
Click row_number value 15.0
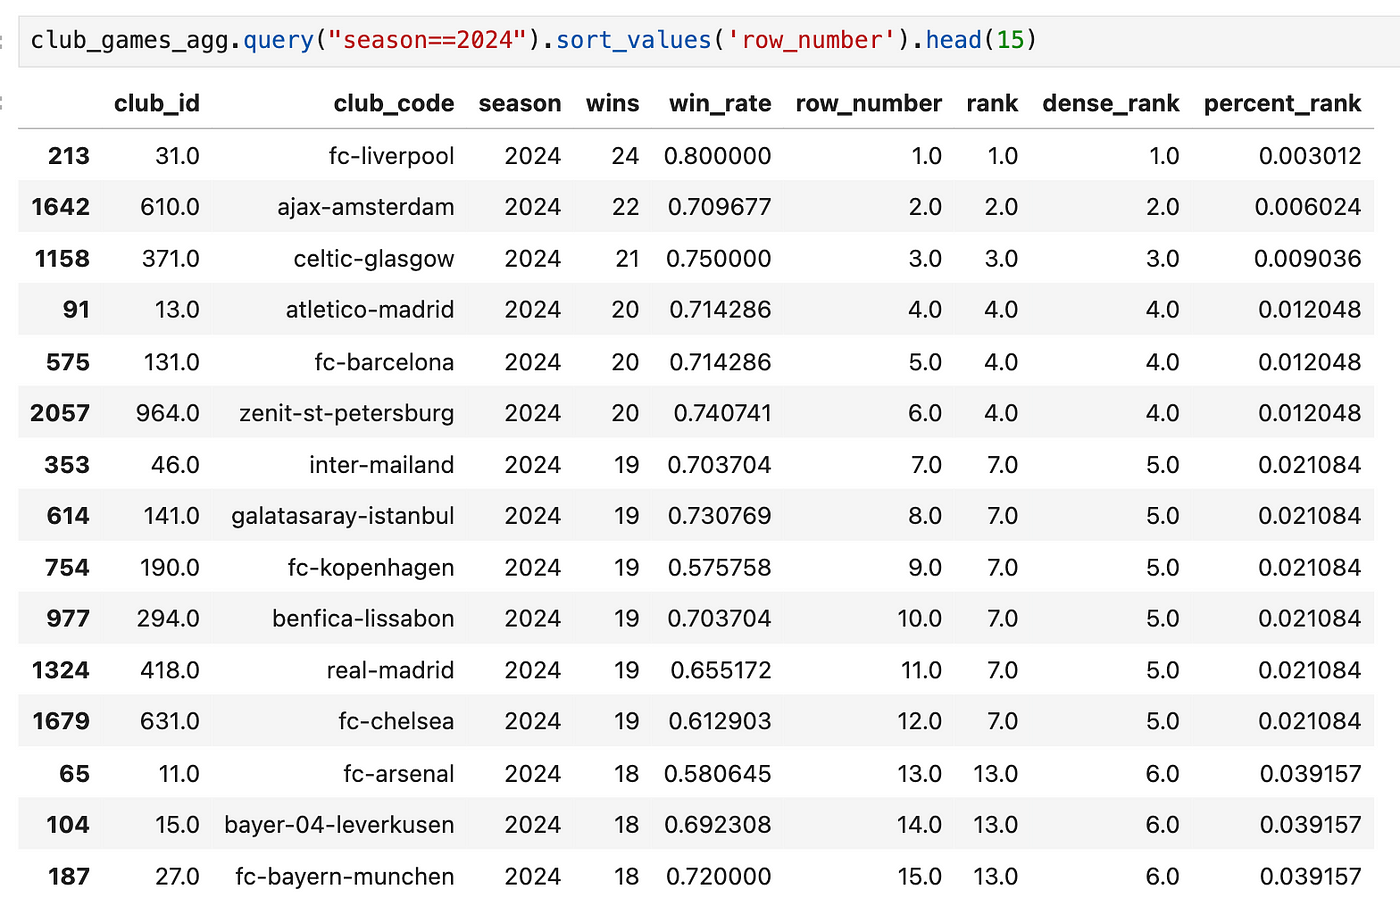coord(920,877)
